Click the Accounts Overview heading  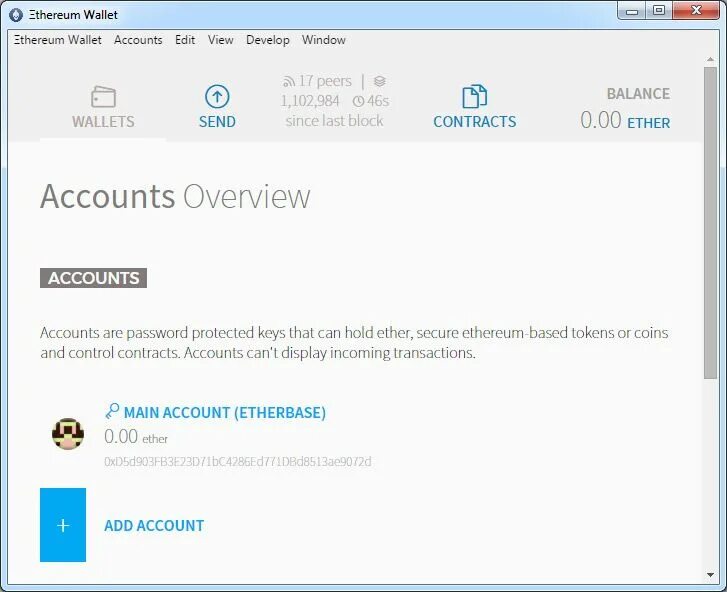coord(175,197)
